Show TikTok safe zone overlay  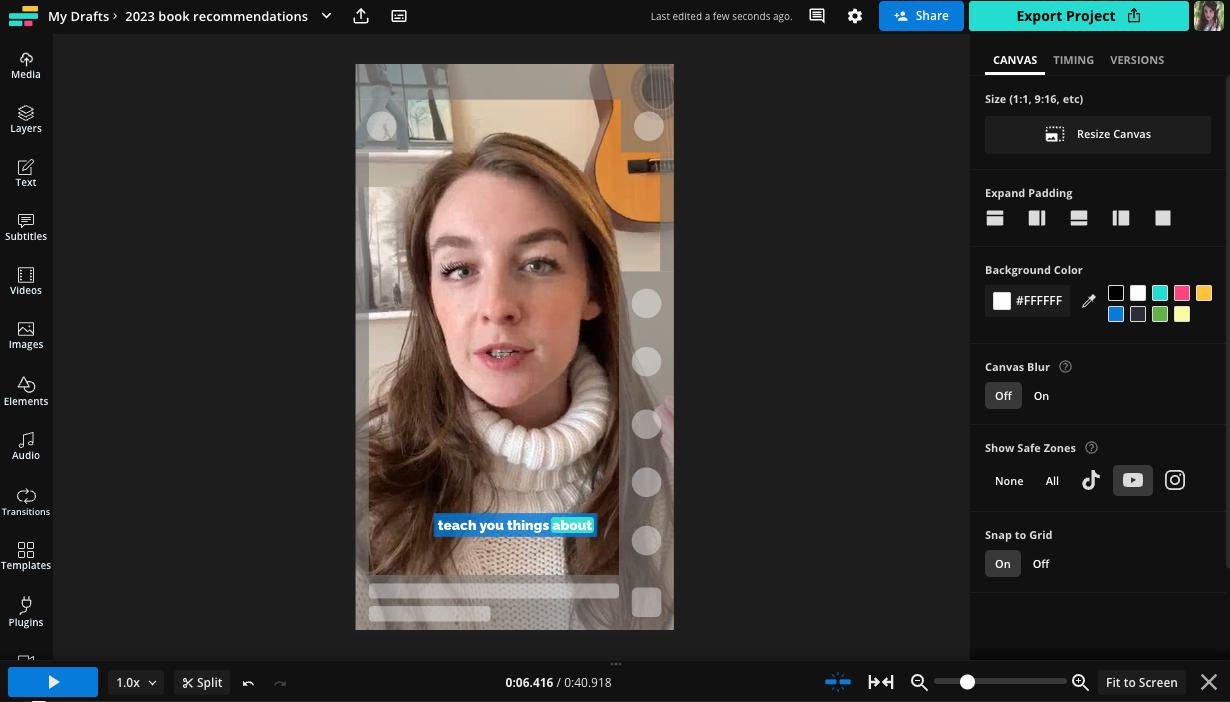coord(1090,480)
